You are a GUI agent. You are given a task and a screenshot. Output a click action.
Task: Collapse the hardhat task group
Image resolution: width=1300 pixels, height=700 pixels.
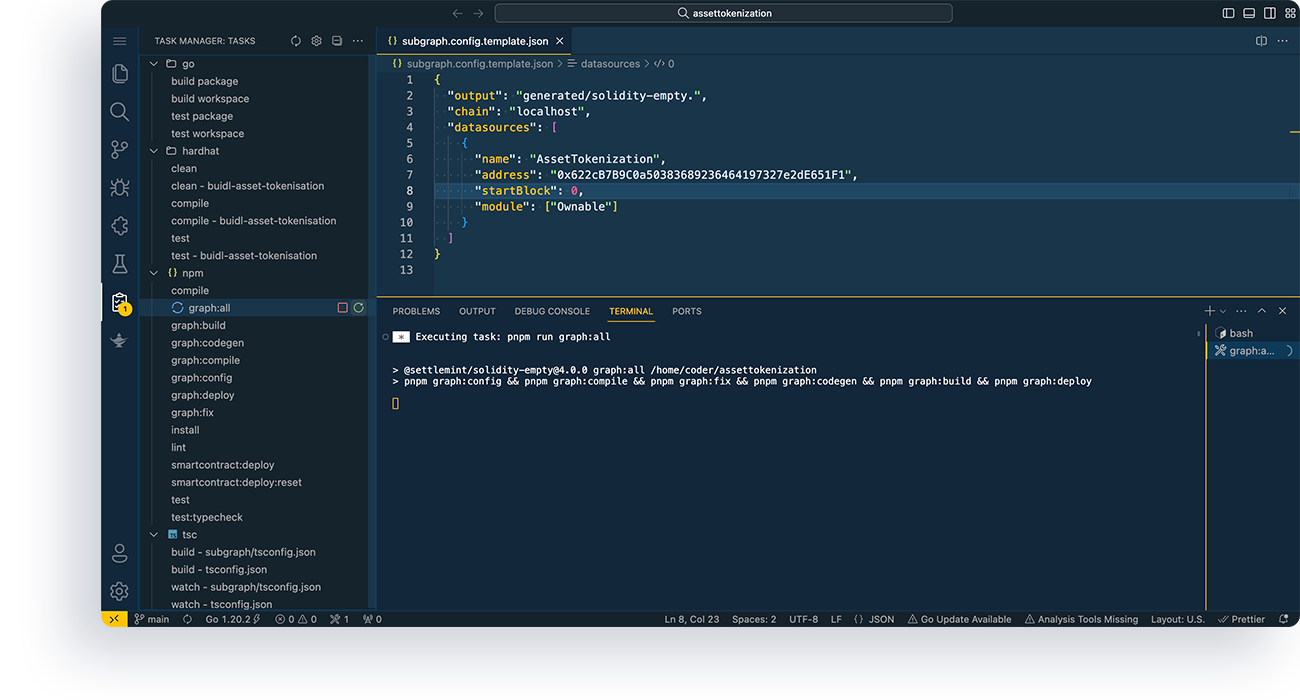[x=155, y=151]
